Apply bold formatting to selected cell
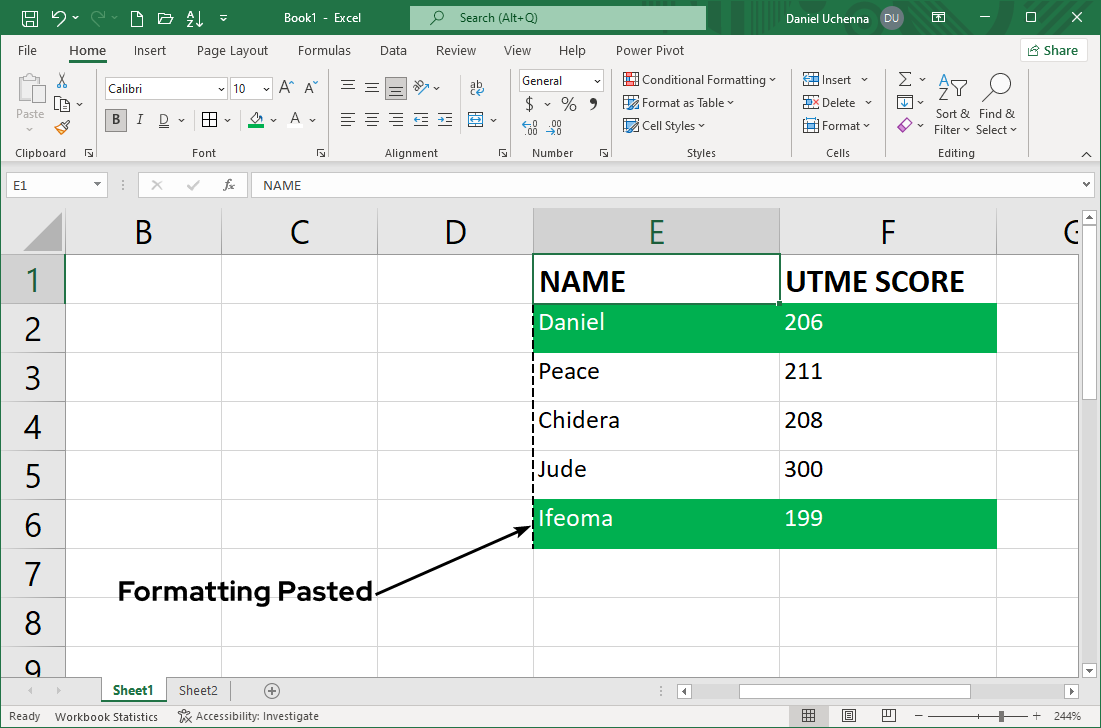This screenshot has width=1101, height=728. pos(115,119)
